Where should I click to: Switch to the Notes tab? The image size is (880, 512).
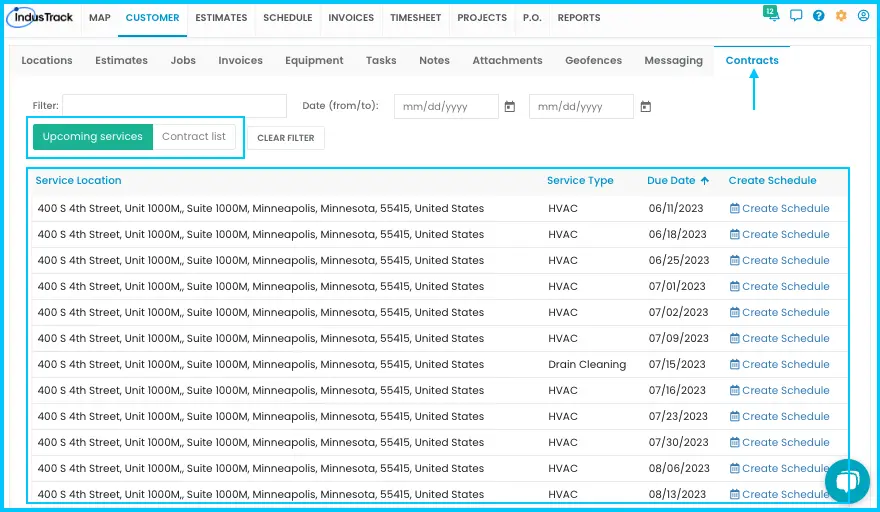coord(434,61)
